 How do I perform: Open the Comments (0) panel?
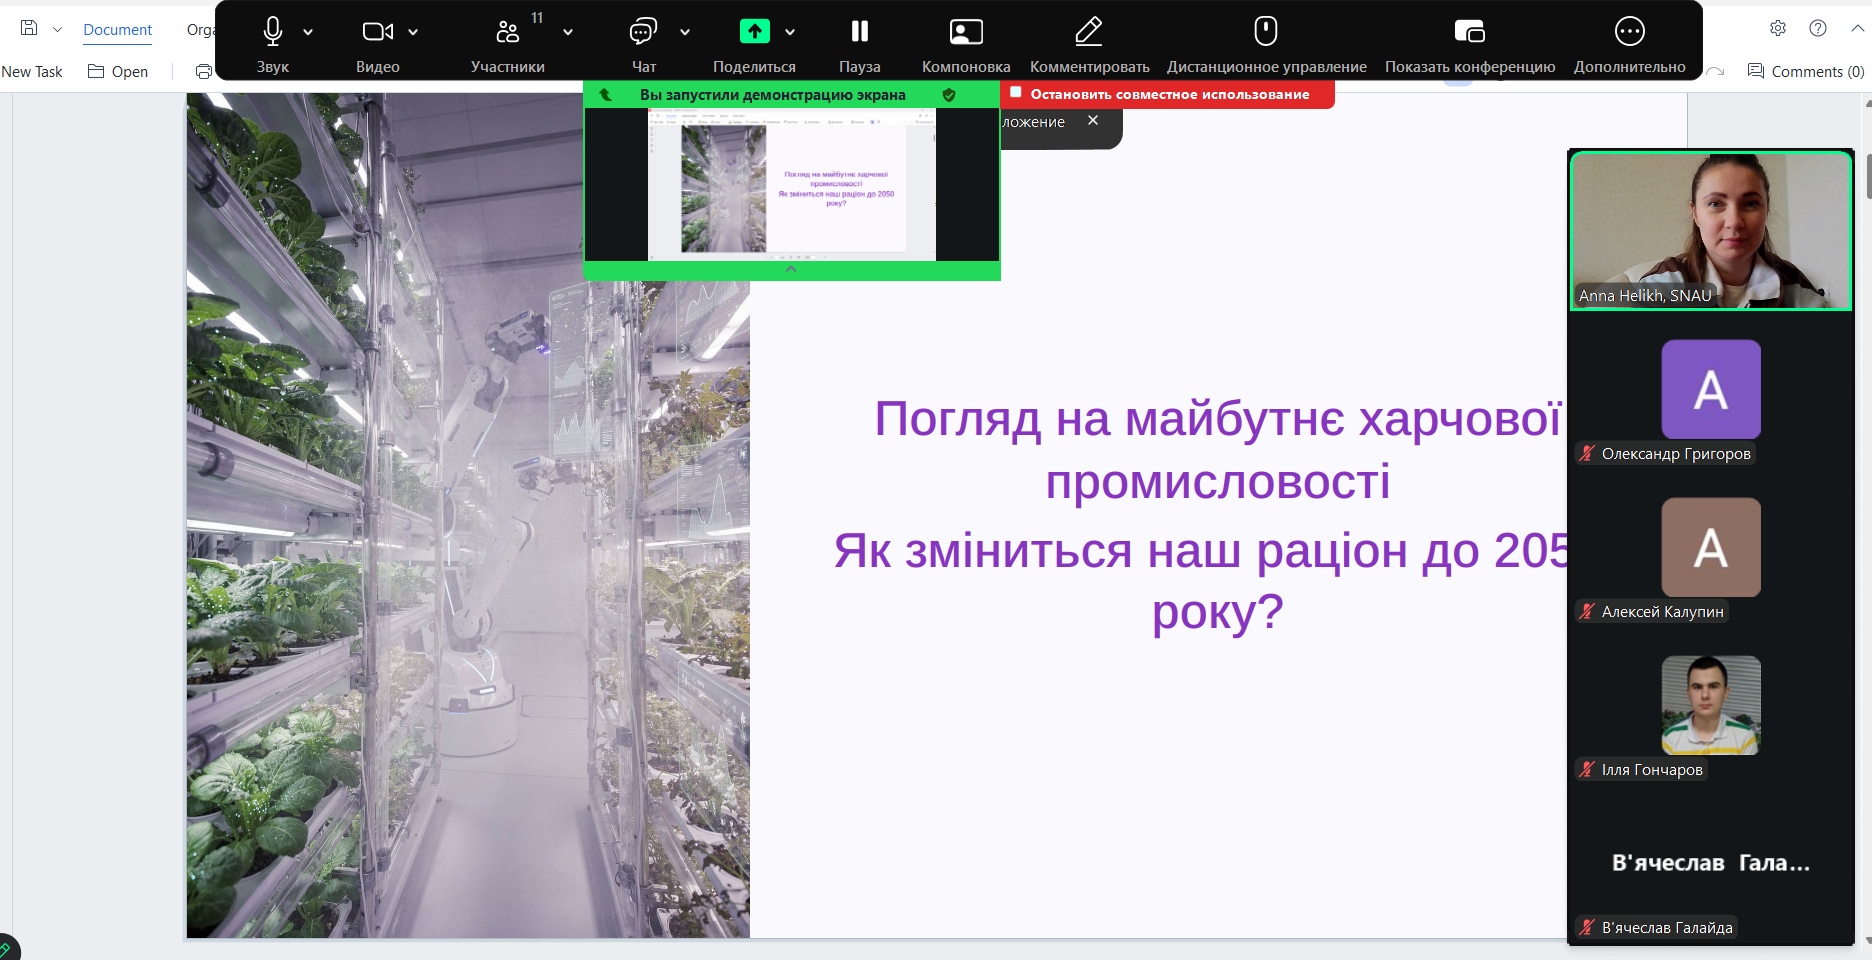(1806, 72)
